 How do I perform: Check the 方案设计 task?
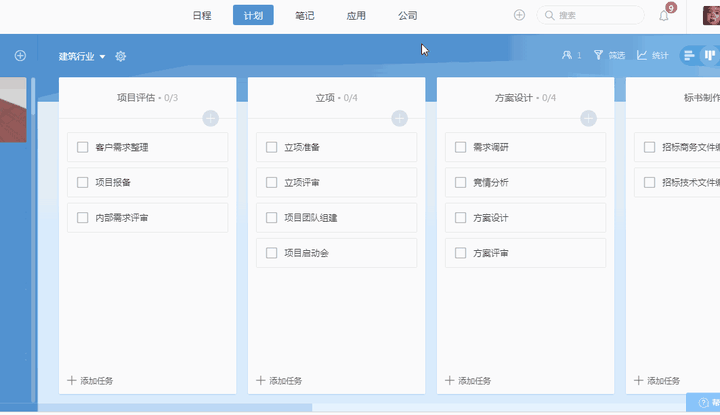point(461,218)
